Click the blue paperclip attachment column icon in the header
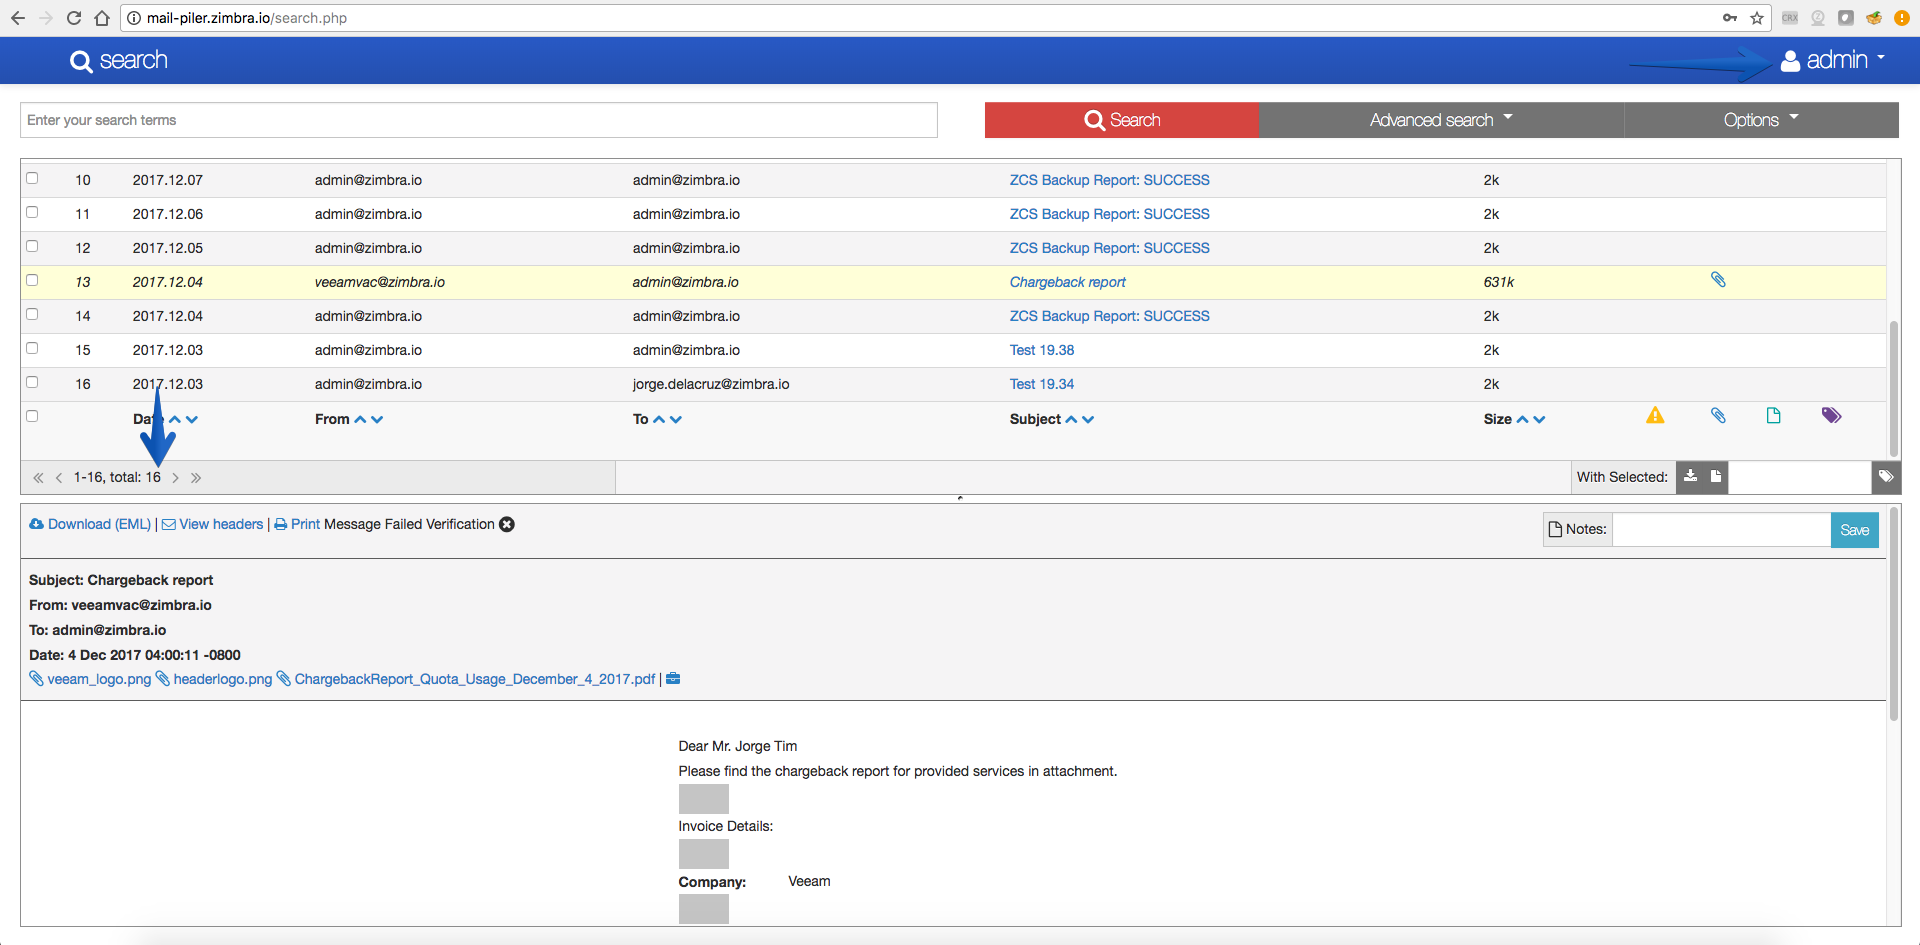The width and height of the screenshot is (1920, 945). (1718, 415)
